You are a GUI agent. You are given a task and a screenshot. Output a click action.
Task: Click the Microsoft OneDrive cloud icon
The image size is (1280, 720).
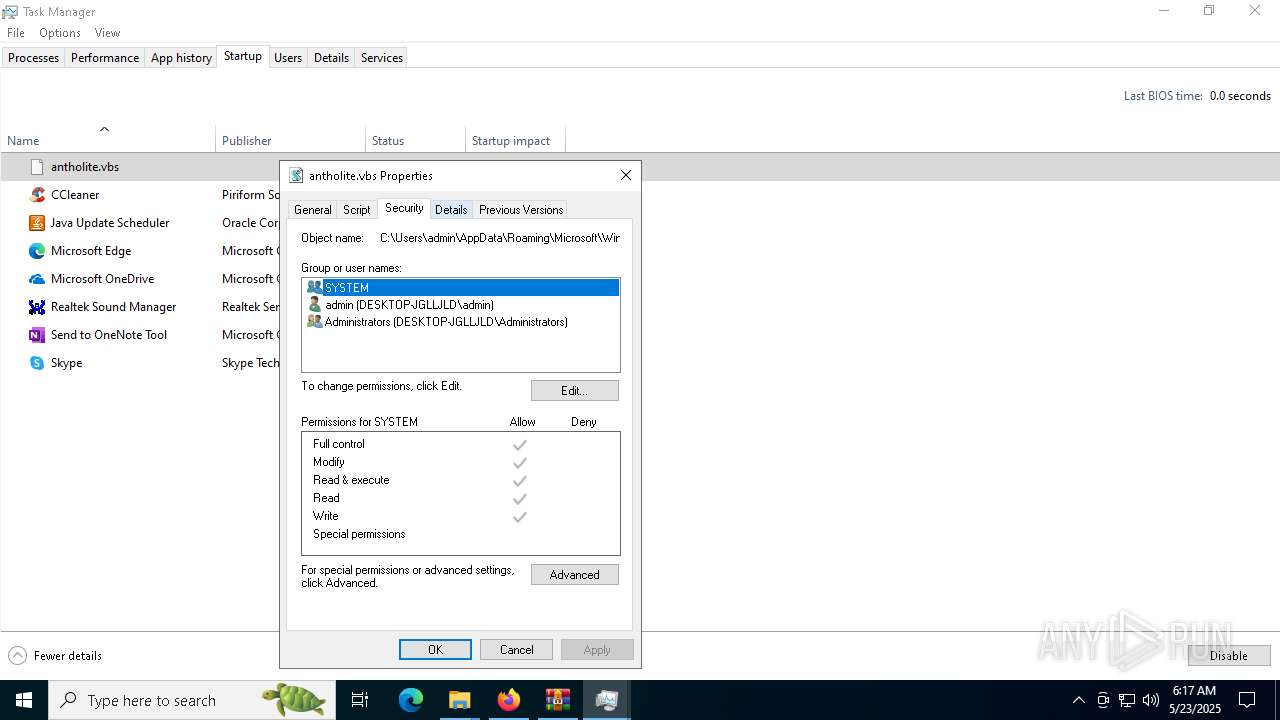pos(37,279)
